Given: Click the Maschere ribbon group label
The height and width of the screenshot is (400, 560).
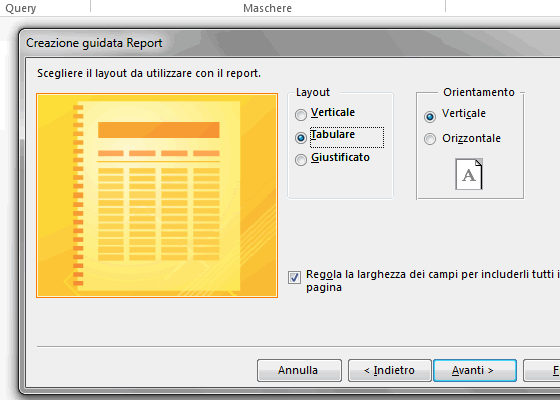Looking at the screenshot, I should pos(268,8).
